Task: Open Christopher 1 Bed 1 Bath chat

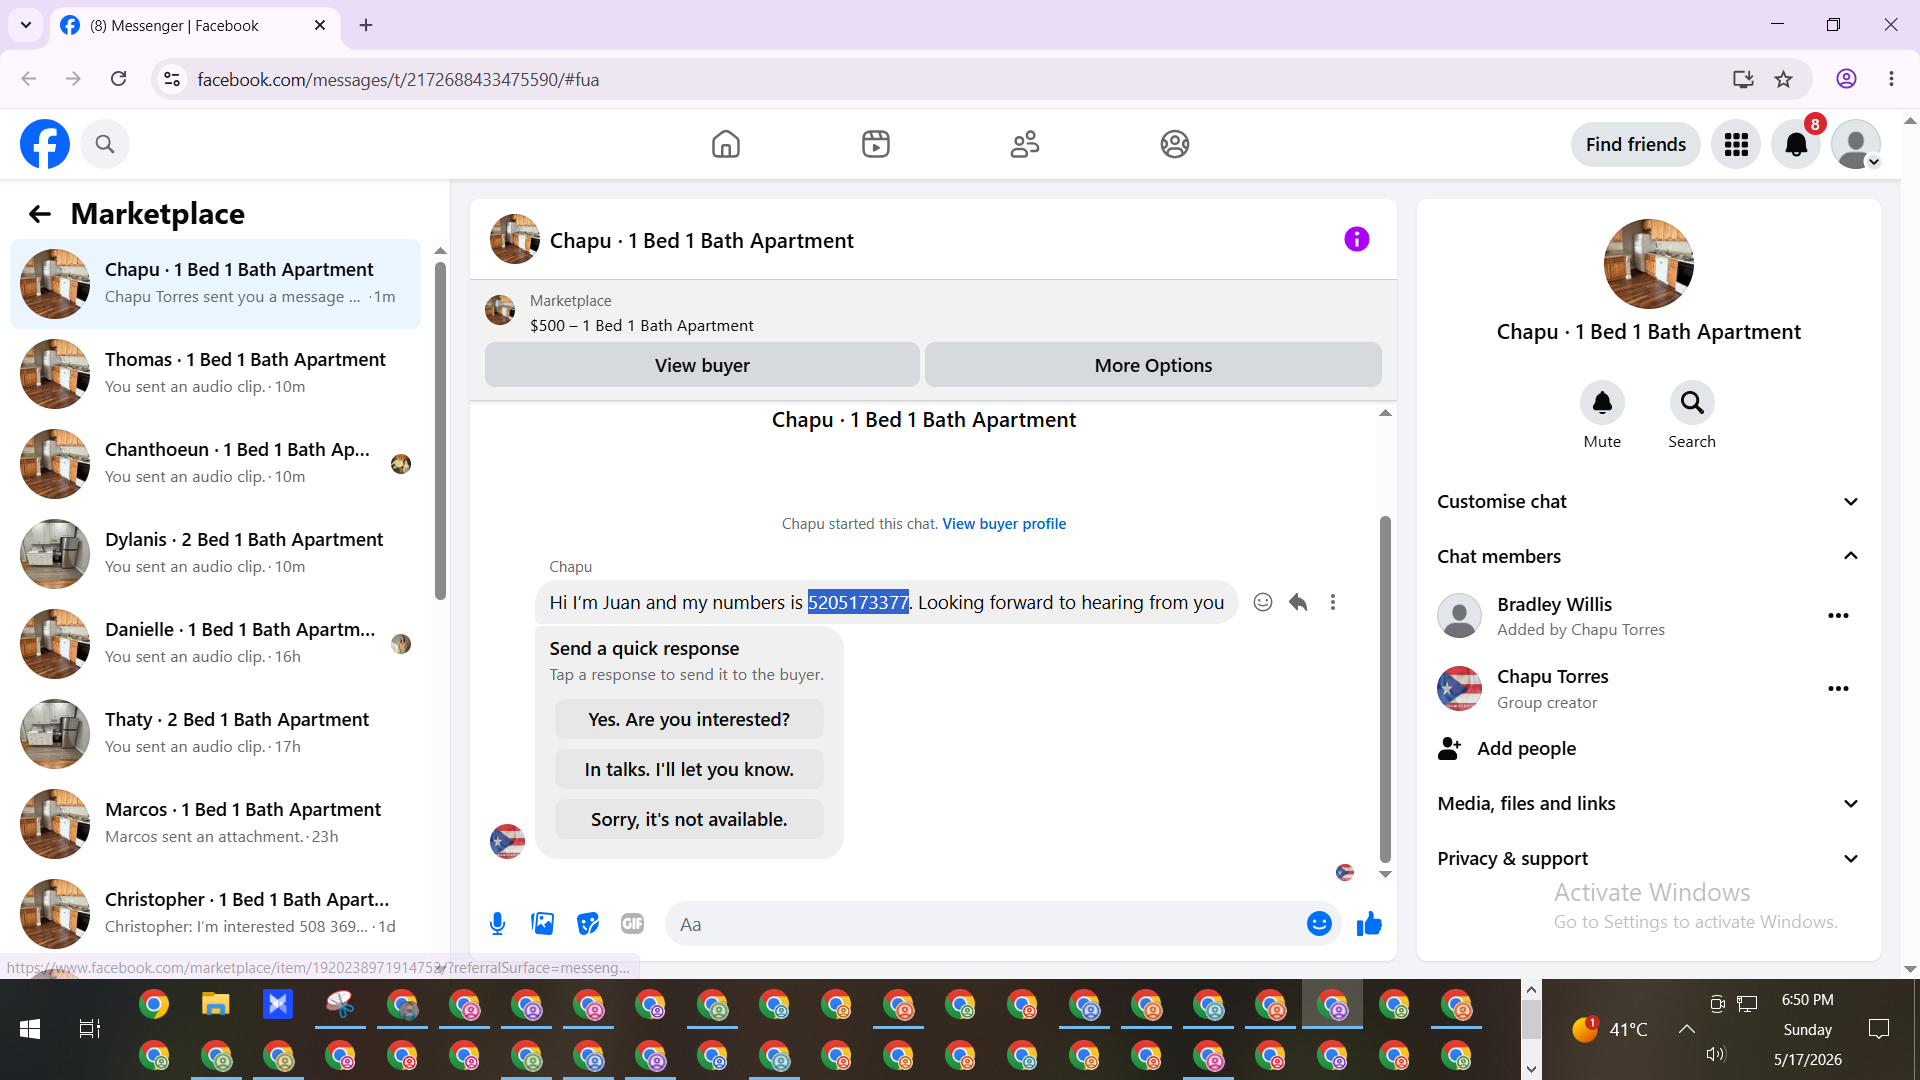Action: (x=215, y=914)
